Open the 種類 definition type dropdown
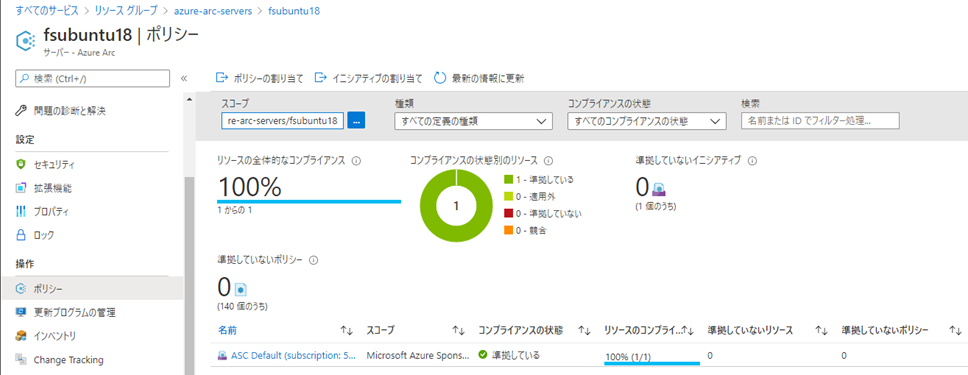 (x=473, y=121)
